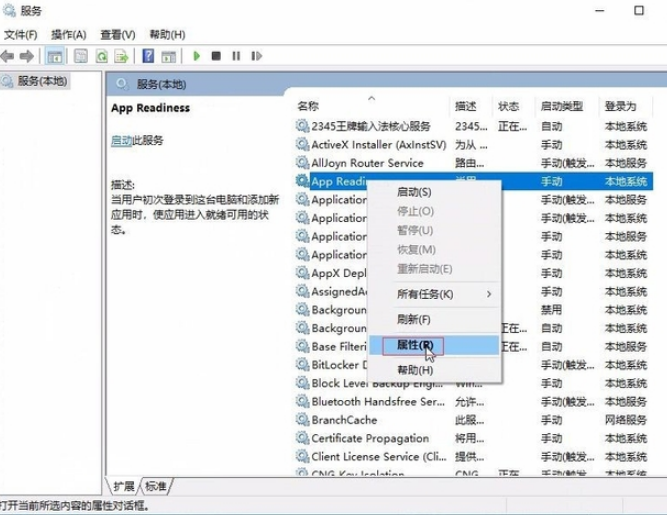The image size is (667, 515).
Task: Click the green Start service play icon
Action: (197, 56)
